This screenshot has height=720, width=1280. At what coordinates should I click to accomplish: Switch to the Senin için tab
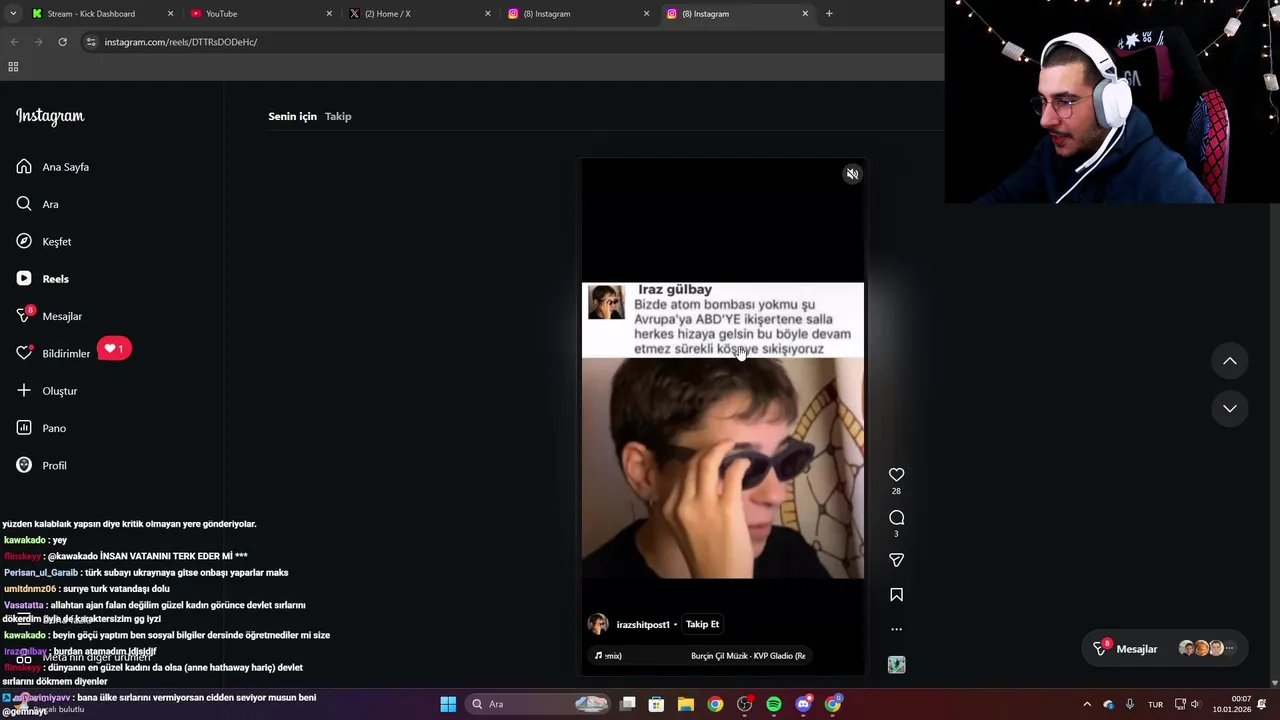pyautogui.click(x=292, y=116)
